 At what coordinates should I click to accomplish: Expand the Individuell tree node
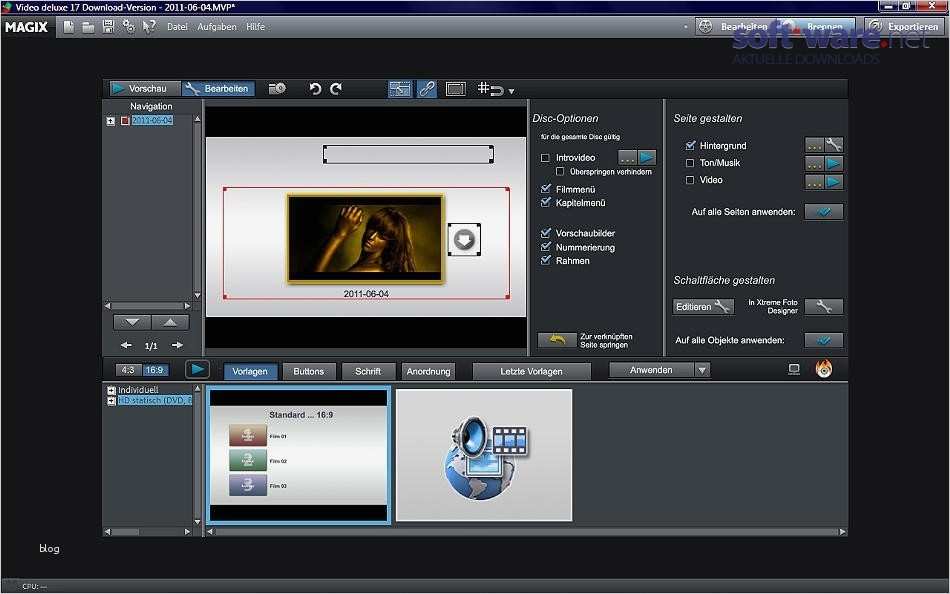(x=110, y=390)
